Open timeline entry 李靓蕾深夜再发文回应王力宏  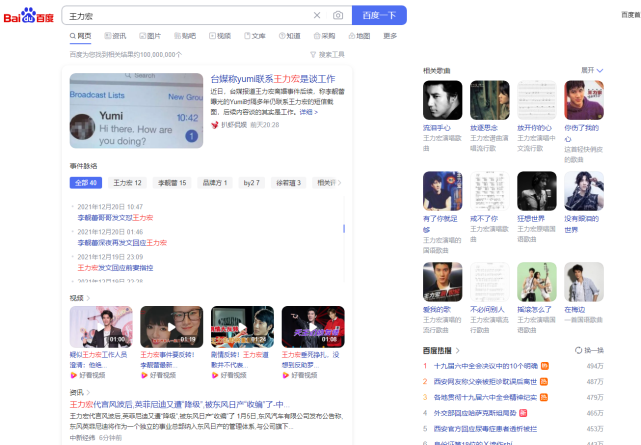tap(122, 243)
